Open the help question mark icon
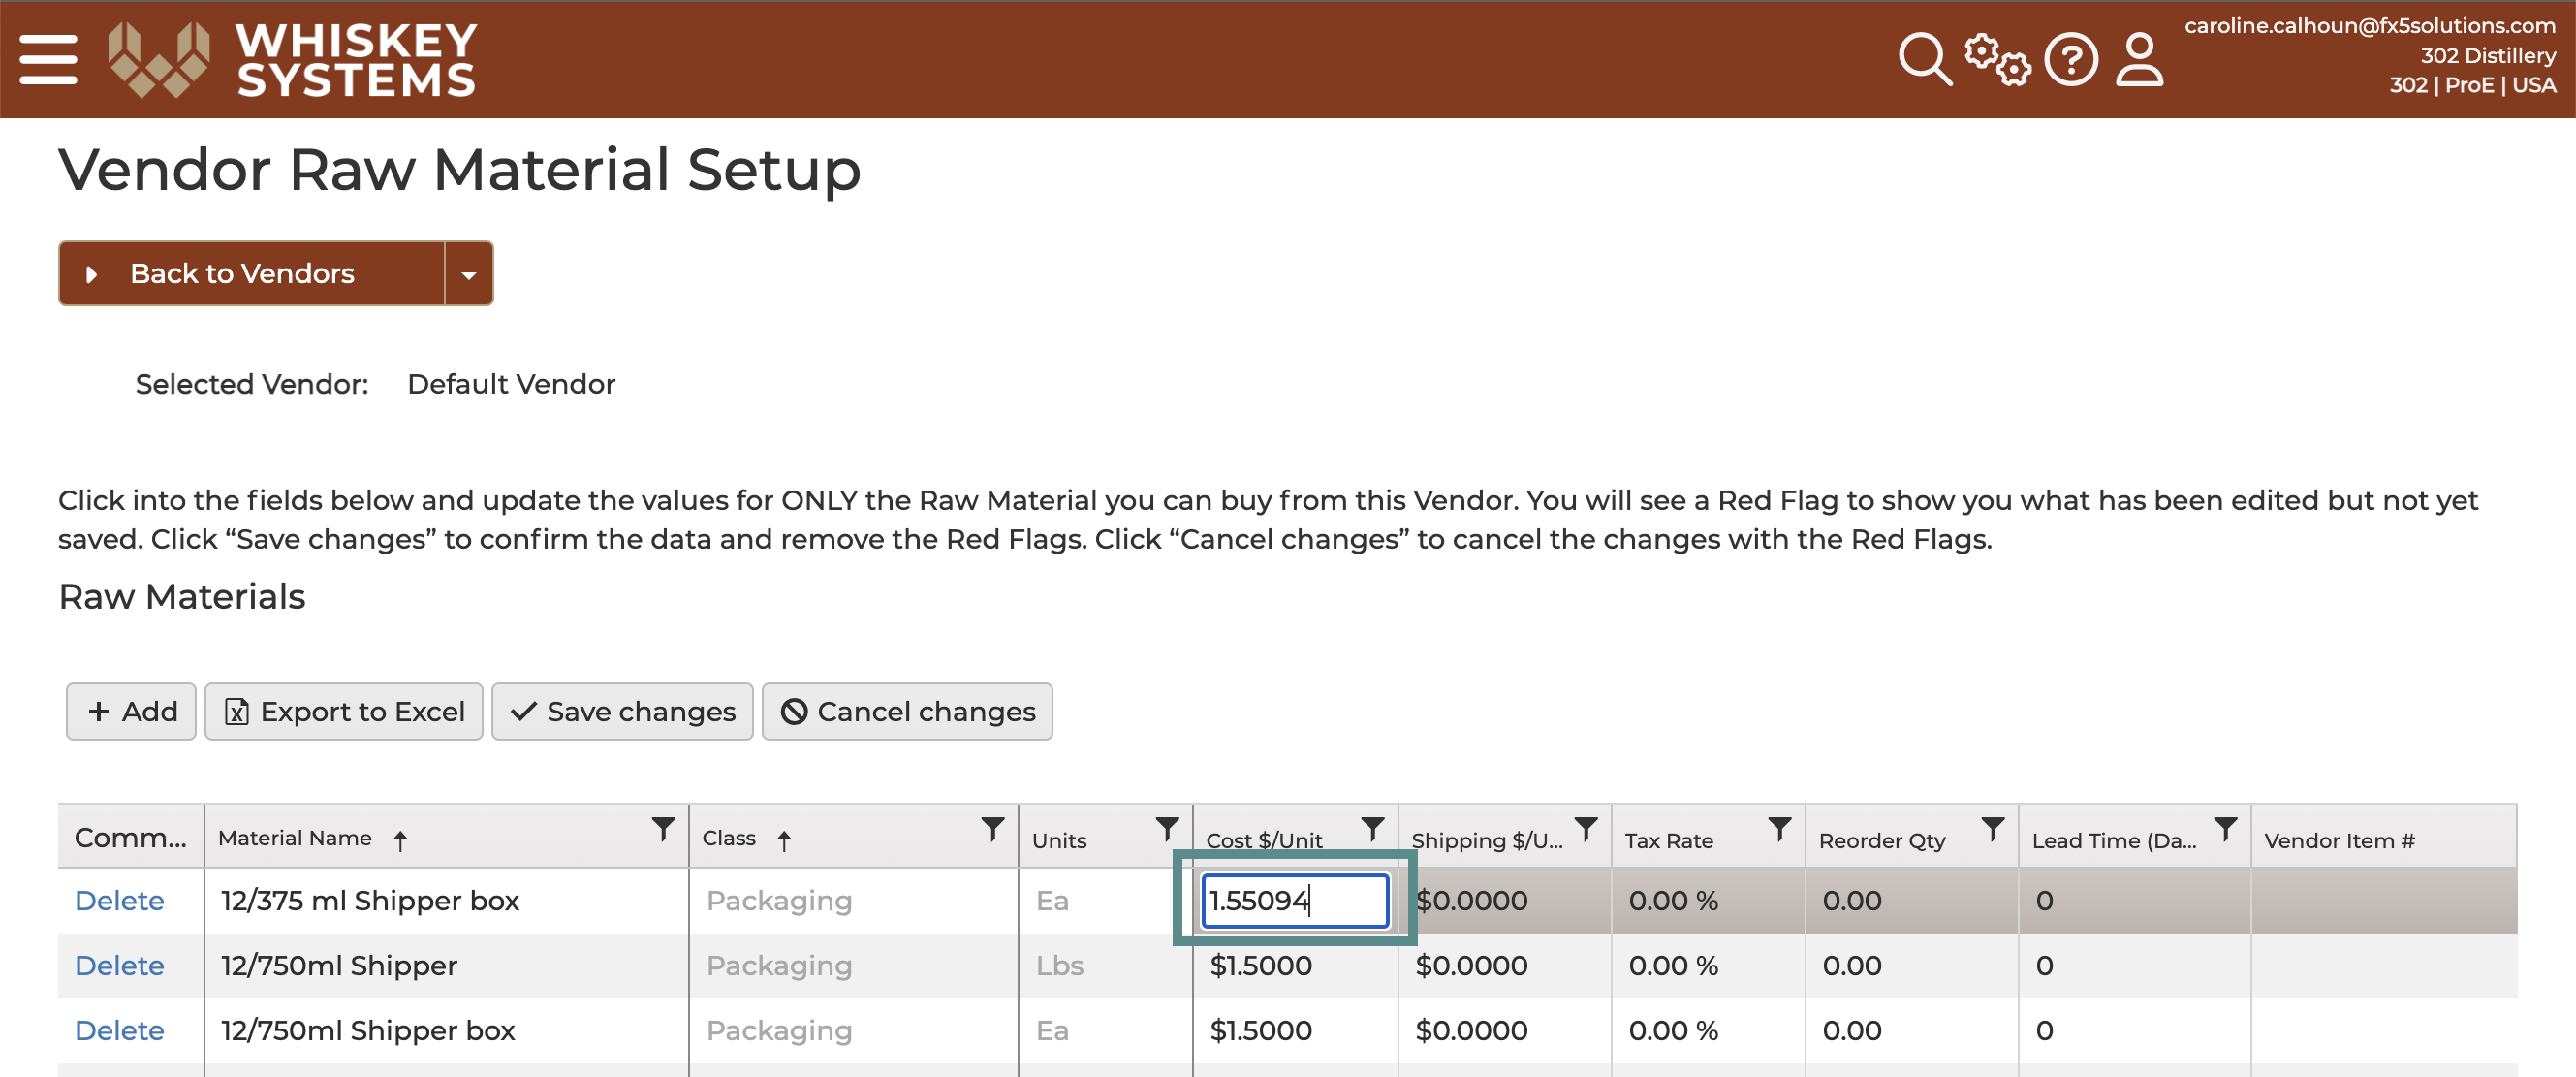The height and width of the screenshot is (1077, 2576). tap(2070, 59)
